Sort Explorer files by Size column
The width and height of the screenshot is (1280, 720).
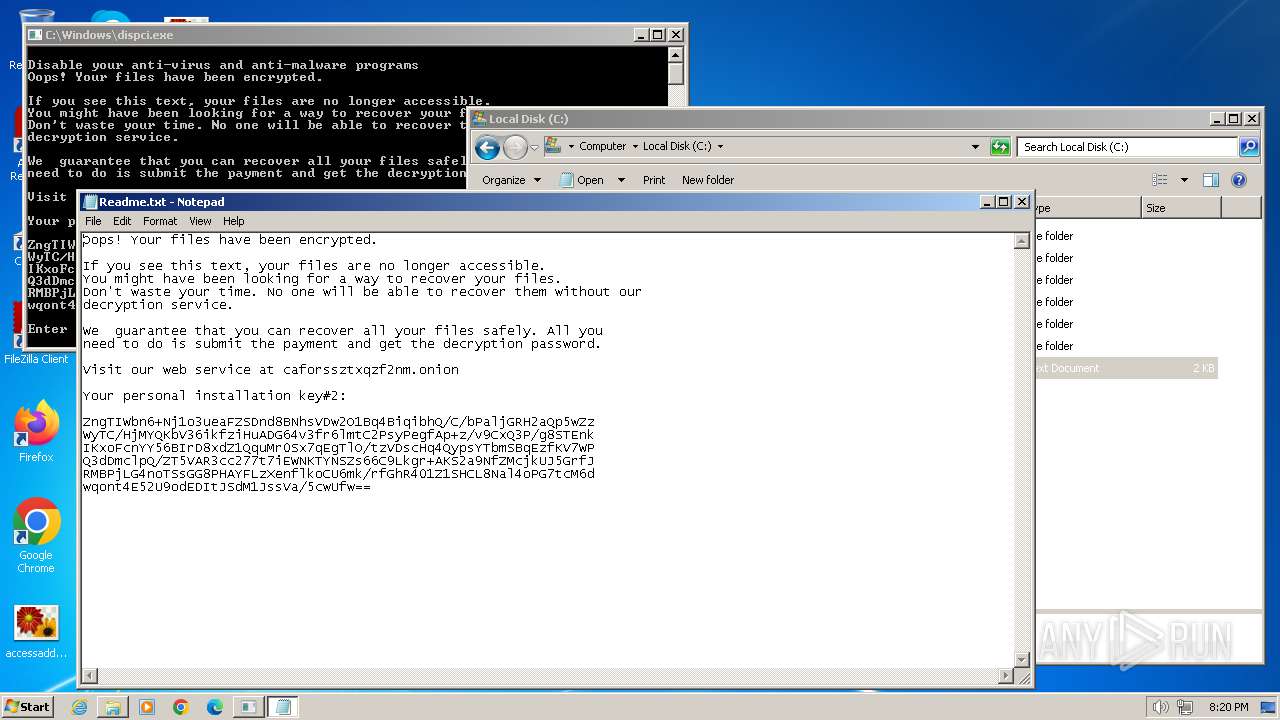[x=1181, y=208]
